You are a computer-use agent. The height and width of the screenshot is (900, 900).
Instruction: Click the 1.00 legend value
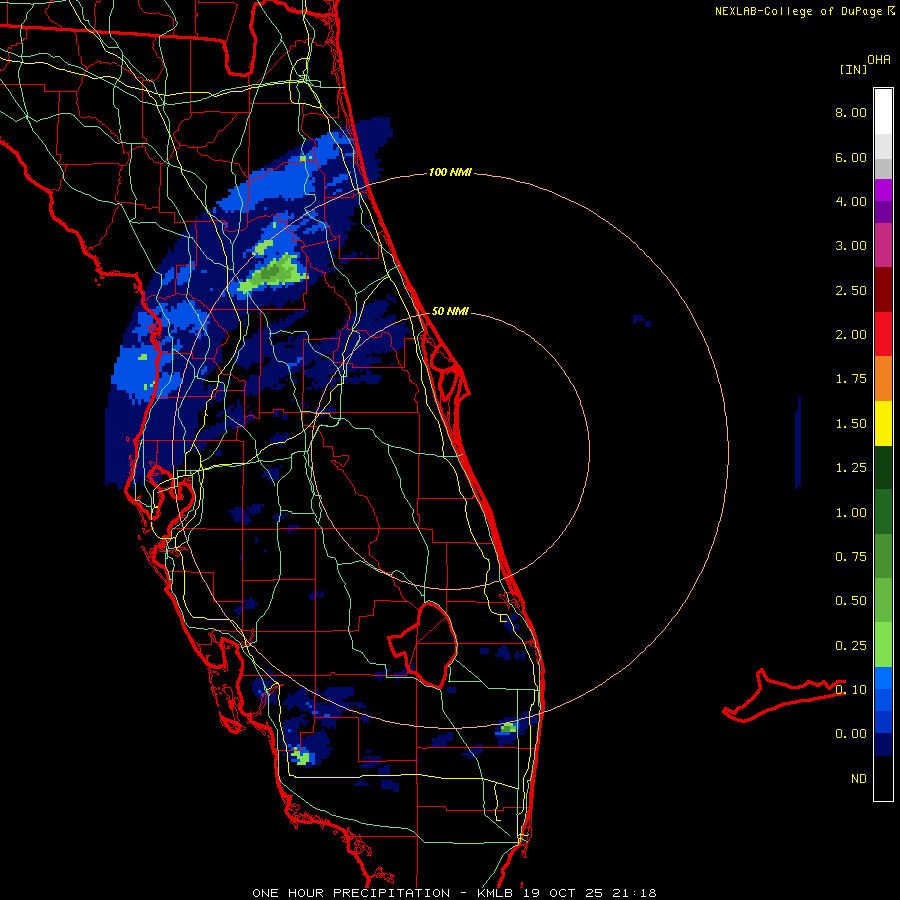[851, 513]
